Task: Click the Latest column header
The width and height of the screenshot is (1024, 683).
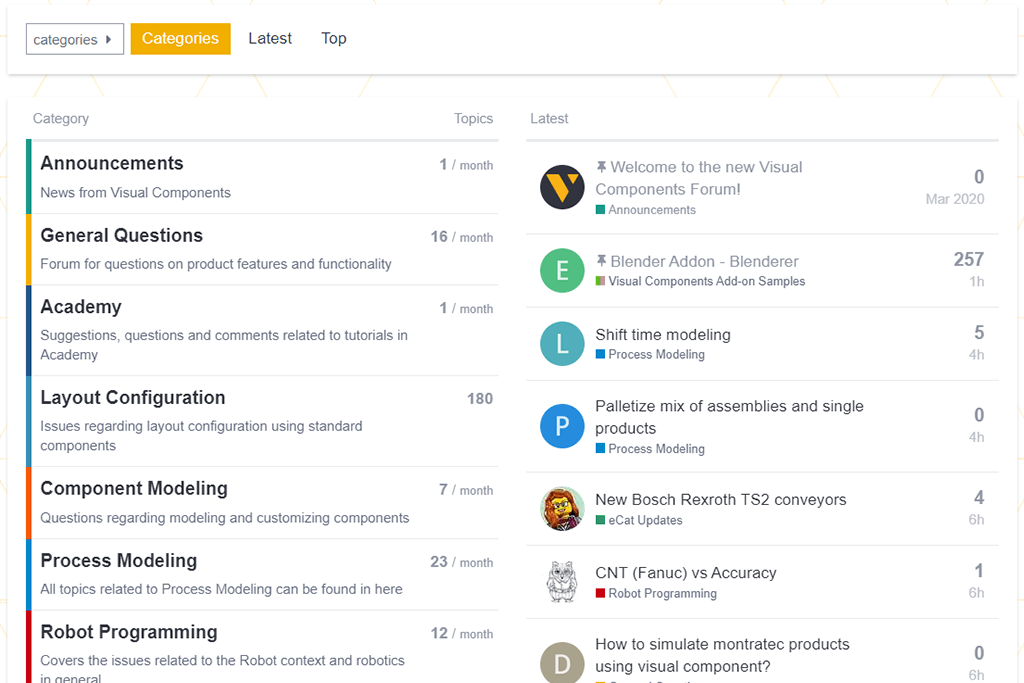Action: point(549,118)
